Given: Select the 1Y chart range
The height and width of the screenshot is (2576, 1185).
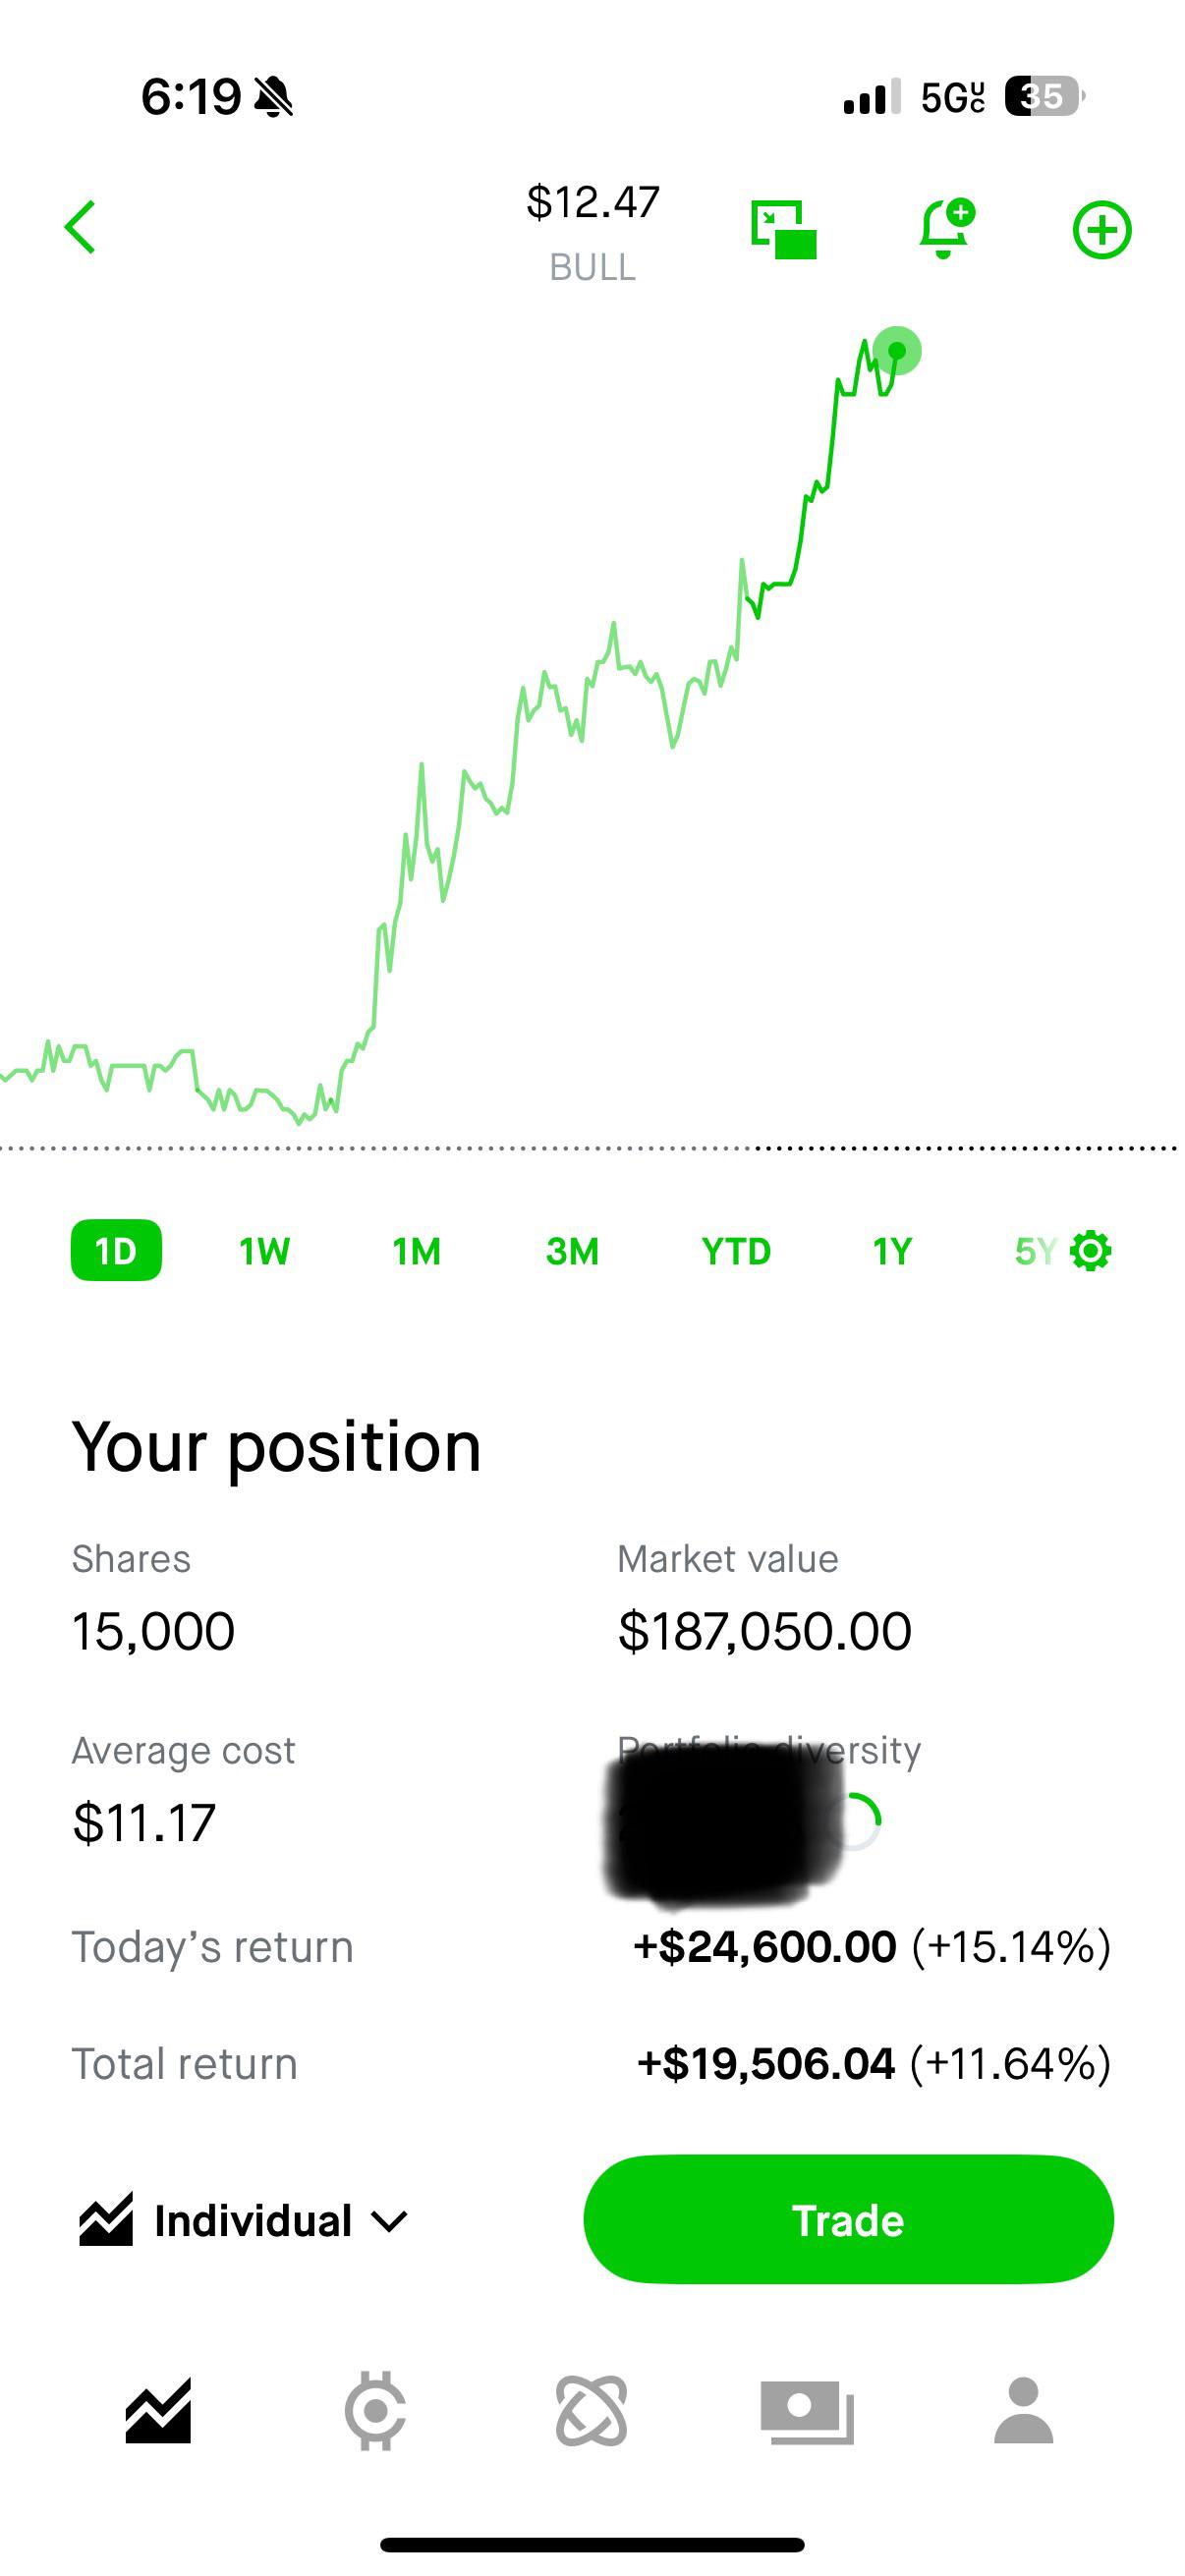Looking at the screenshot, I should tap(892, 1251).
